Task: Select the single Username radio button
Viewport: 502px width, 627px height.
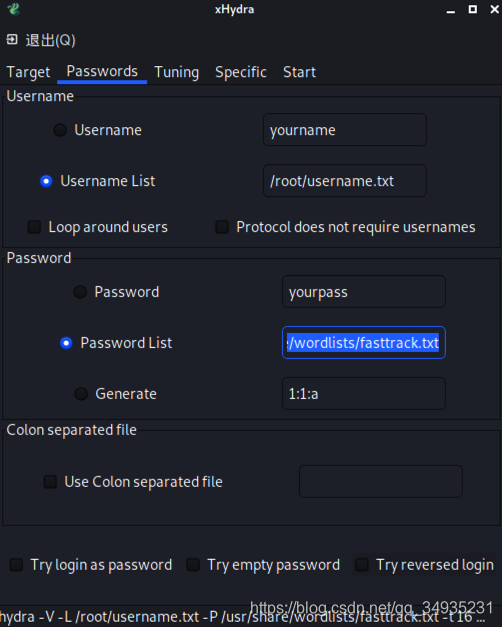Action: pyautogui.click(x=60, y=130)
